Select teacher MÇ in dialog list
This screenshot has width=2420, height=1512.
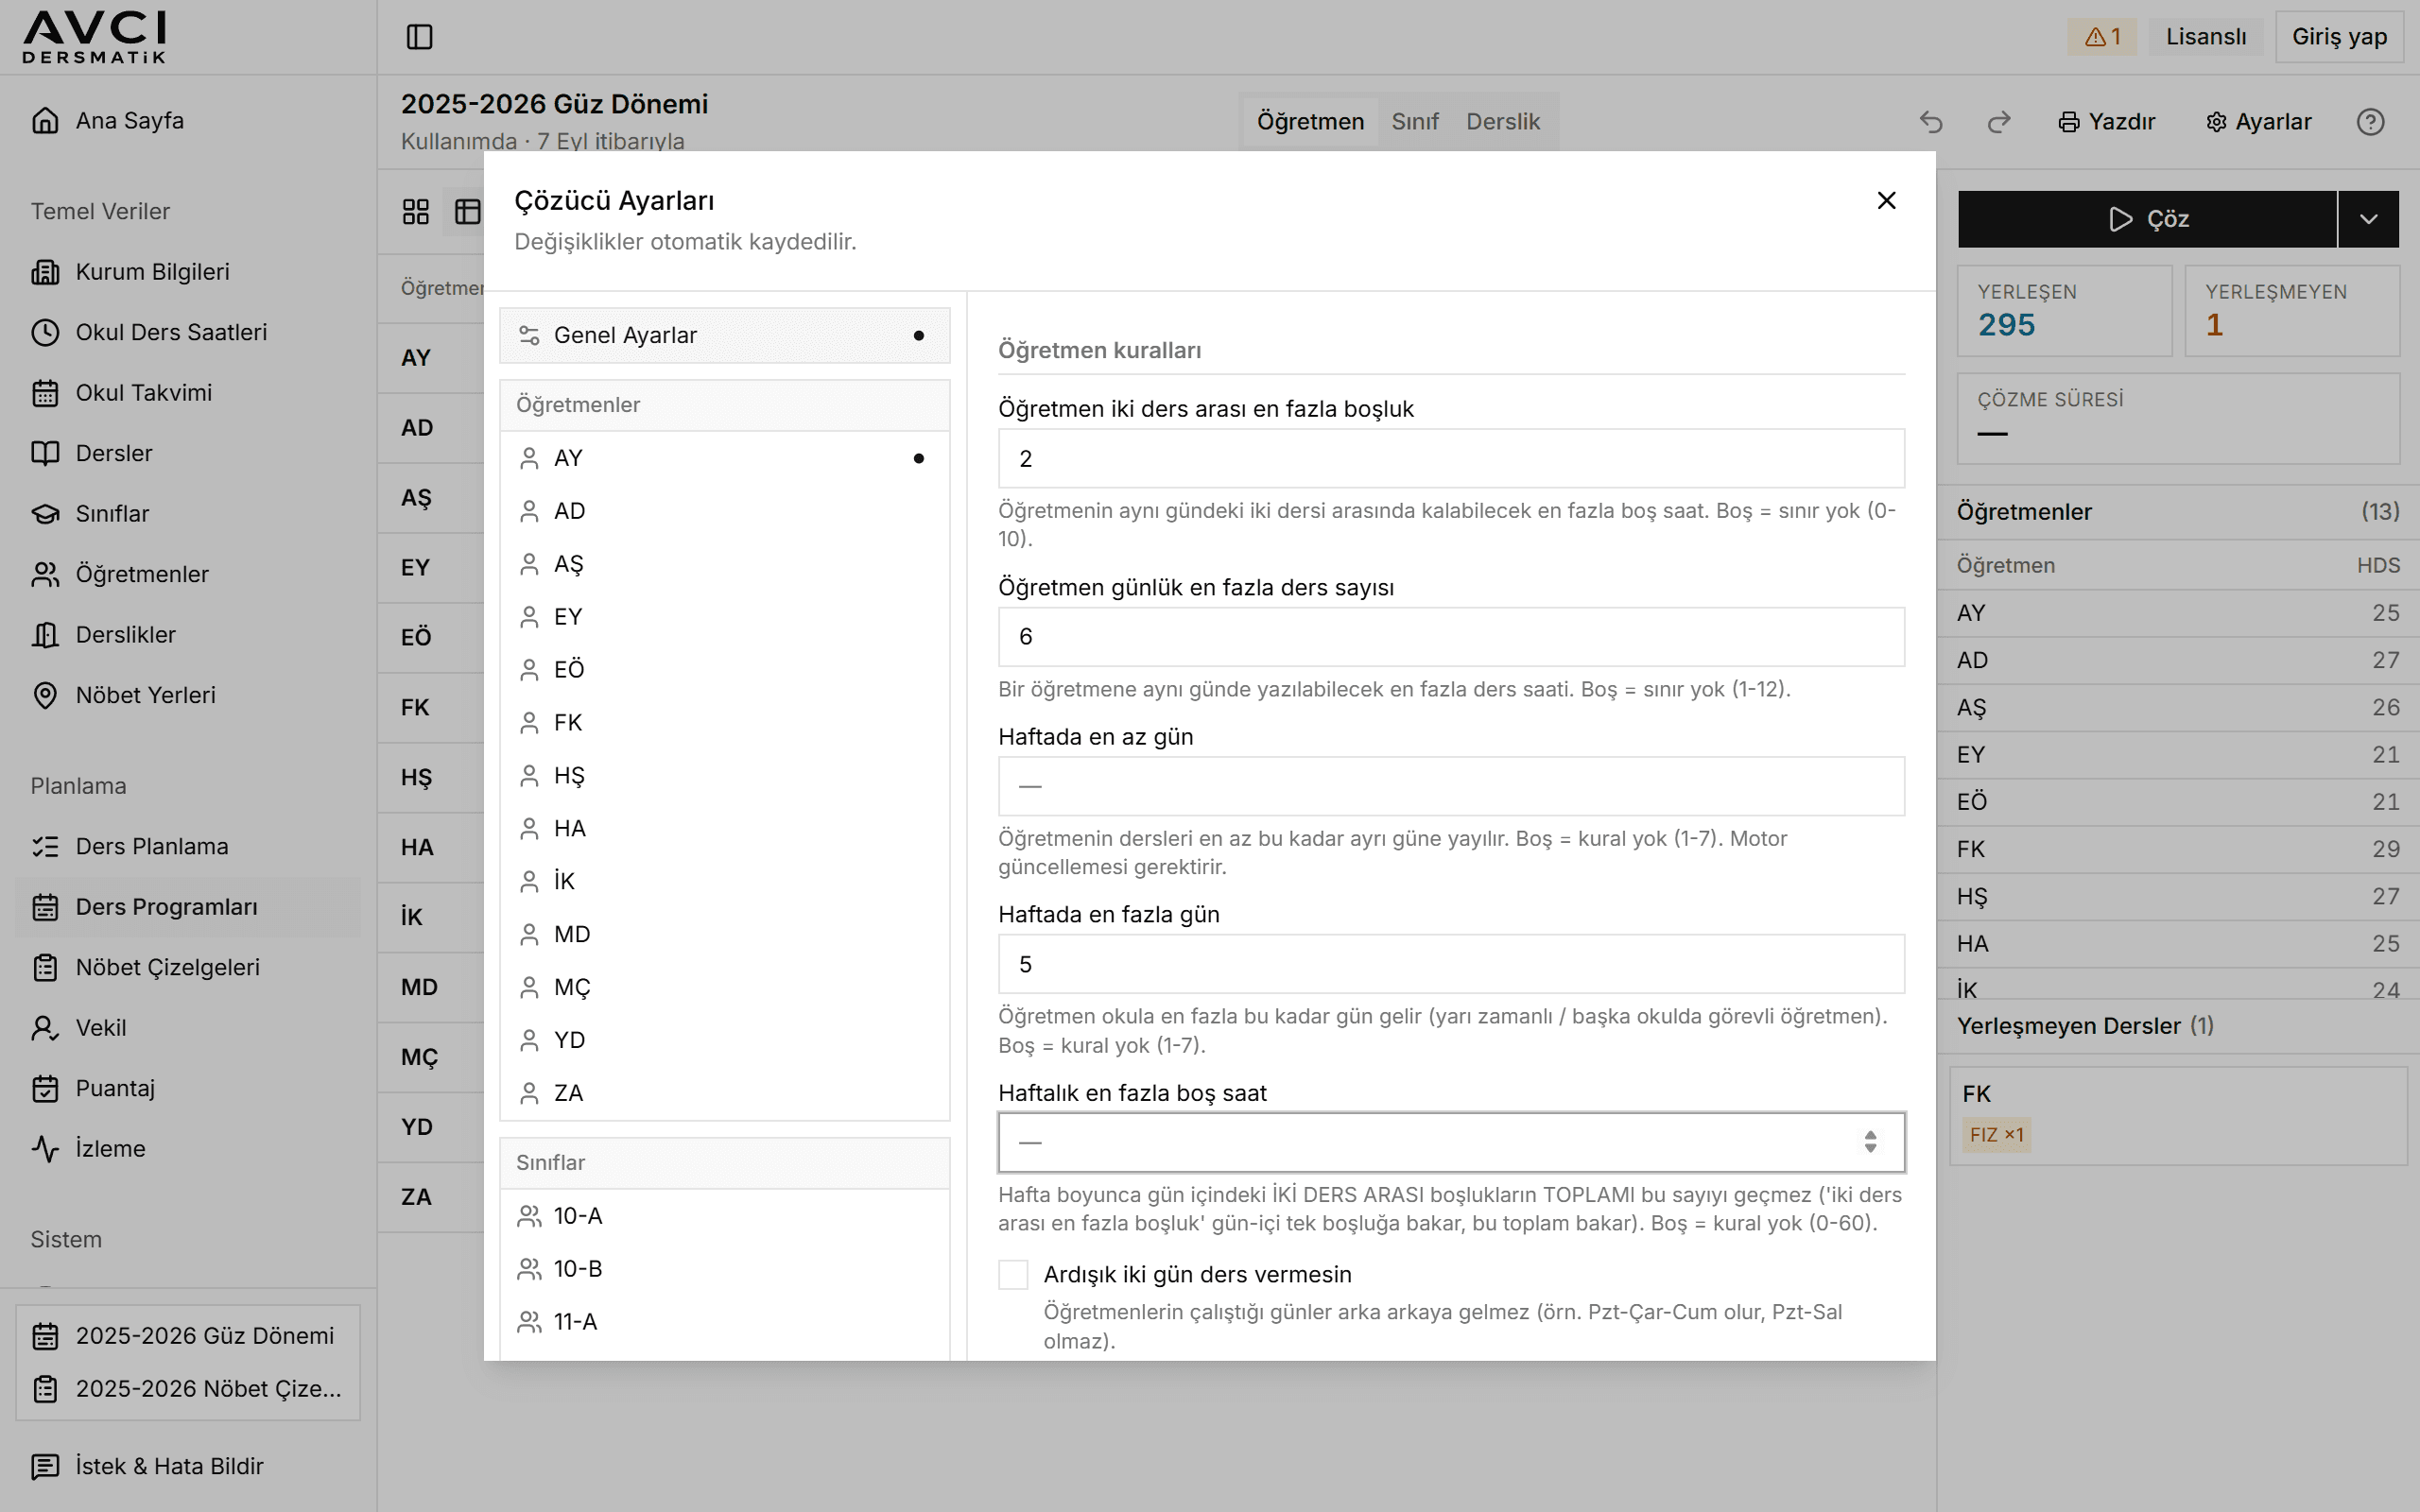pos(725,987)
